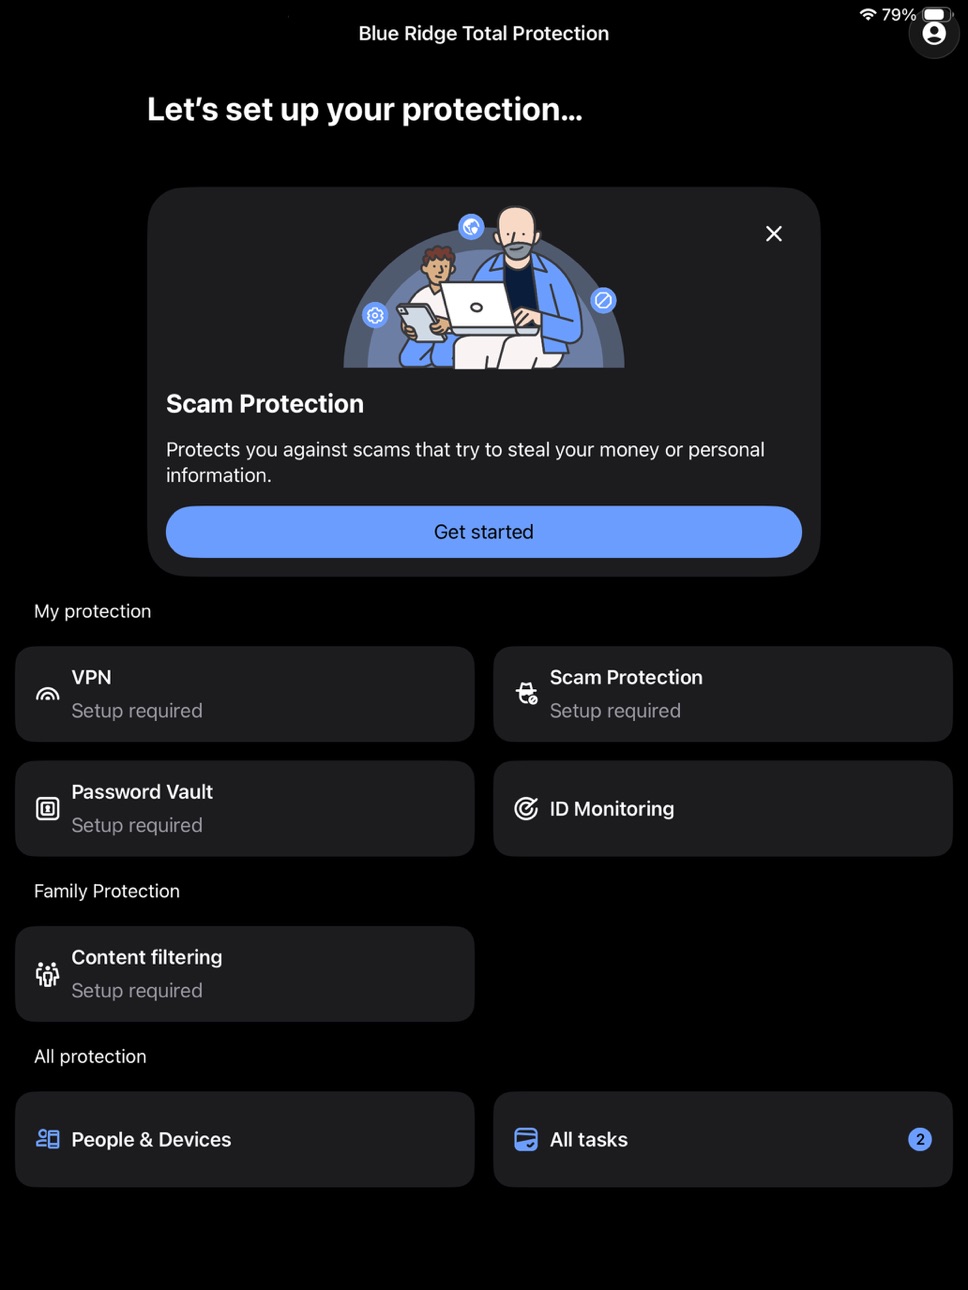Open People & Devices section
Image resolution: width=968 pixels, height=1290 pixels.
coord(245,1139)
